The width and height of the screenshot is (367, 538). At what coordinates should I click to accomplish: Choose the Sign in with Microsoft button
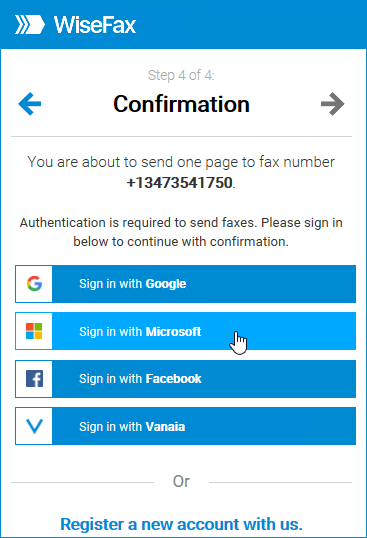(x=186, y=331)
